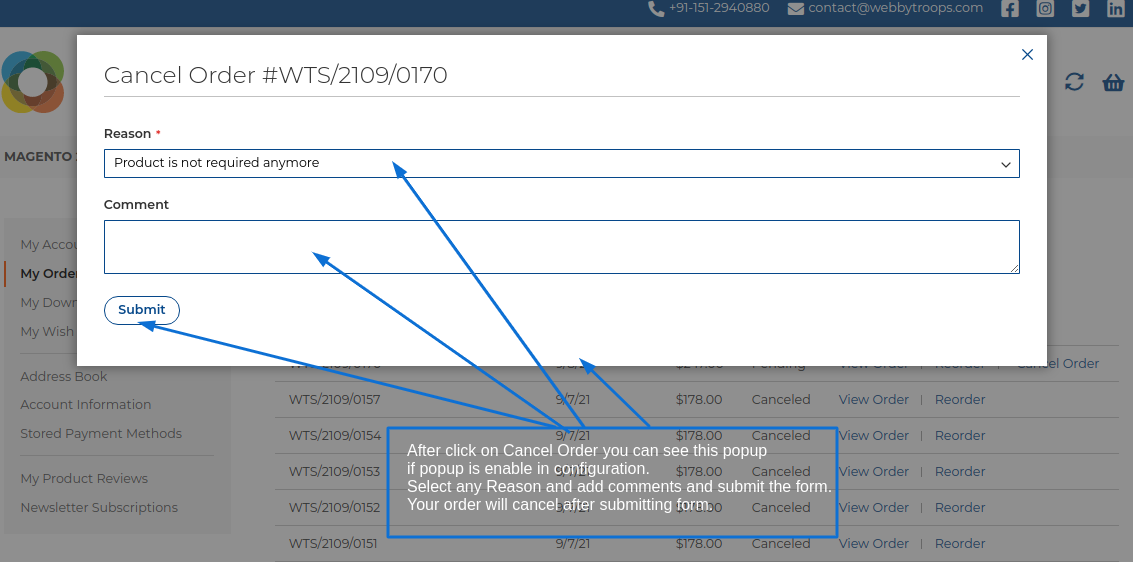The width and height of the screenshot is (1133, 562).
Task: Open Account Information in sidebar
Action: coord(85,405)
